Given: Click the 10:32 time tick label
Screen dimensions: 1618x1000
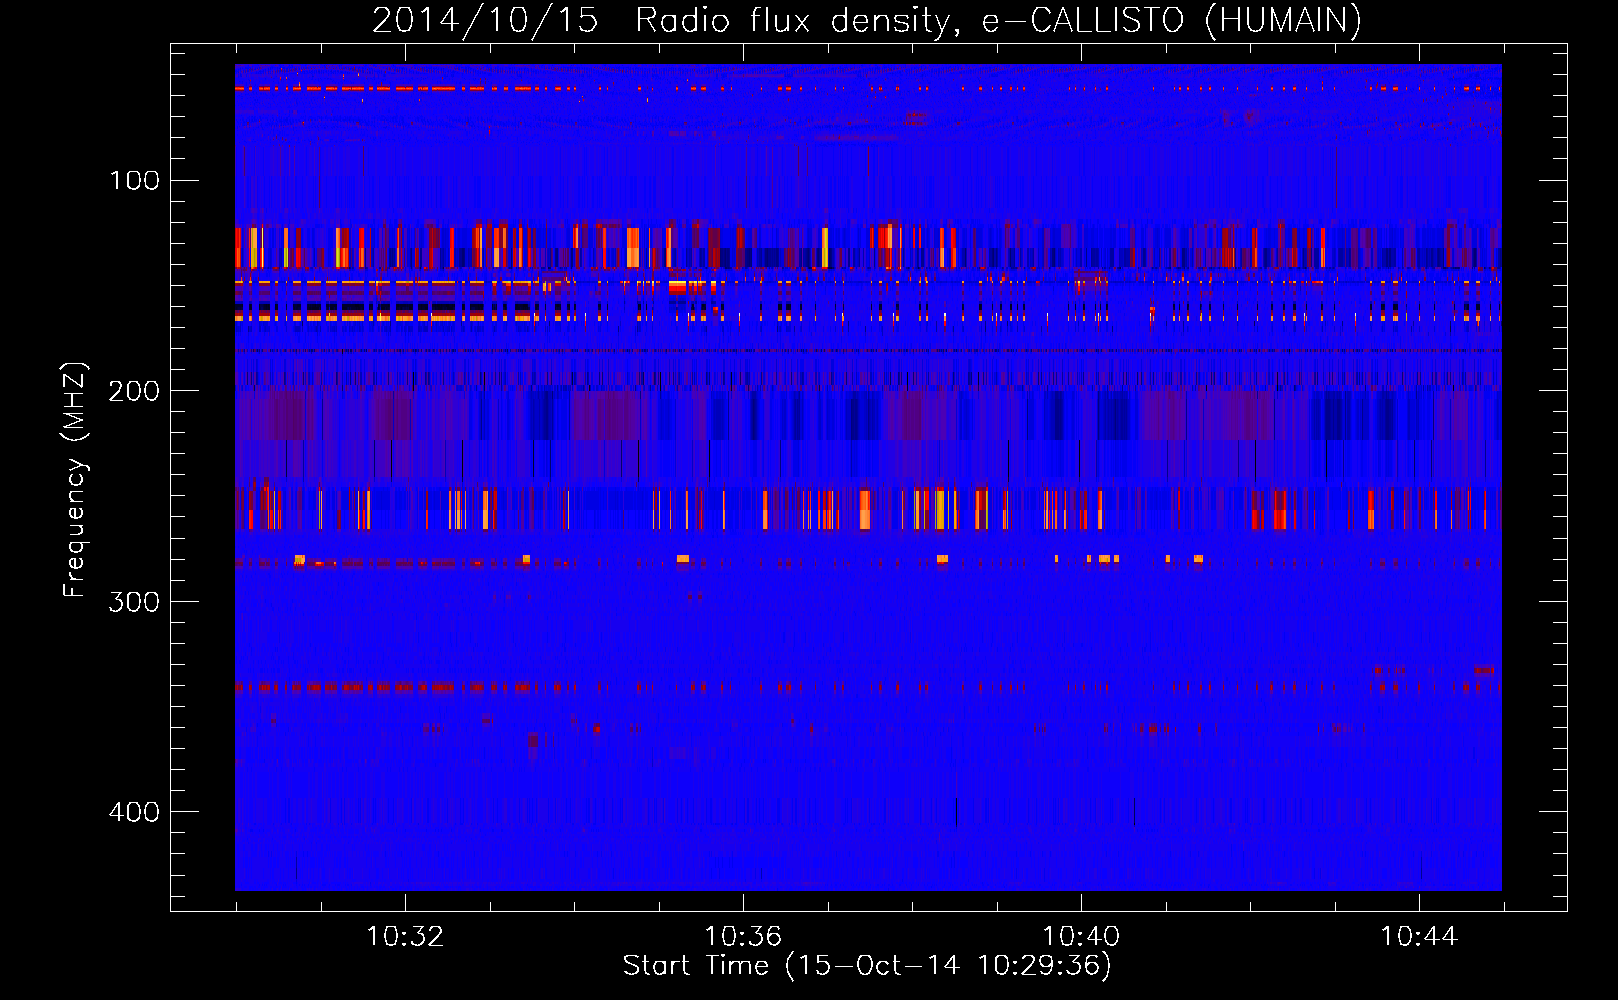Looking at the screenshot, I should (405, 936).
